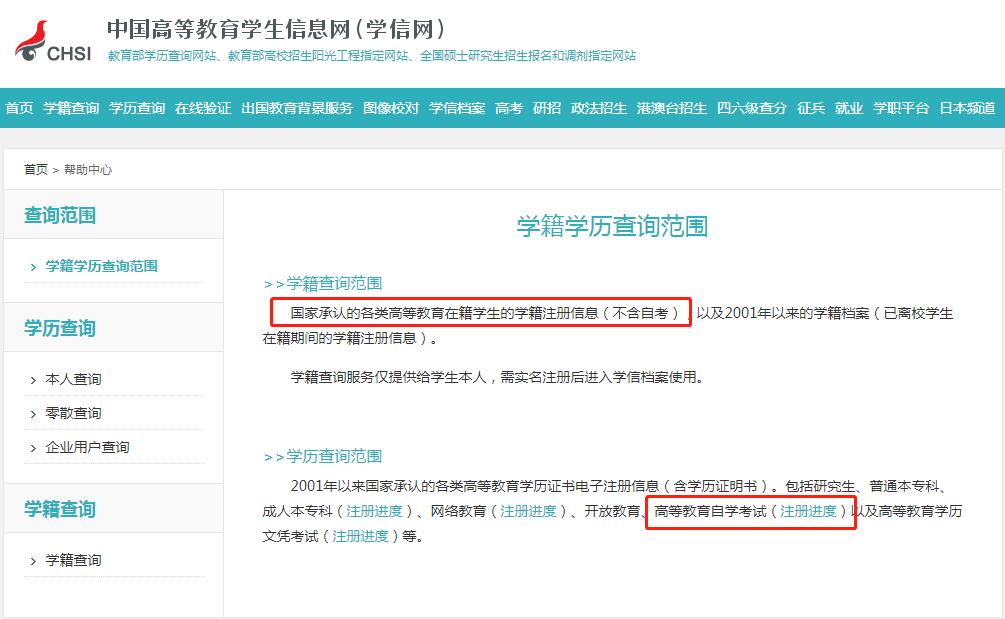Click the 首页 breadcrumb link
This screenshot has width=1005, height=619.
point(36,170)
